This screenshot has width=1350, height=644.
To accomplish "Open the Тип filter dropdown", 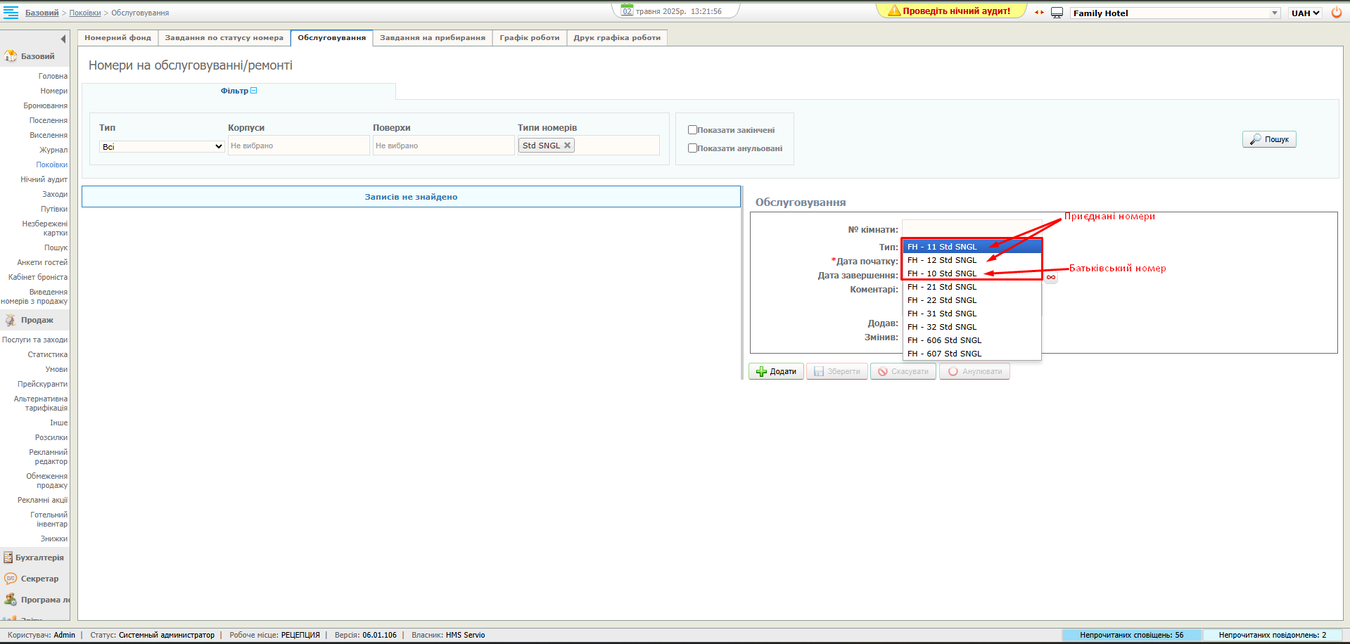I will [162, 146].
